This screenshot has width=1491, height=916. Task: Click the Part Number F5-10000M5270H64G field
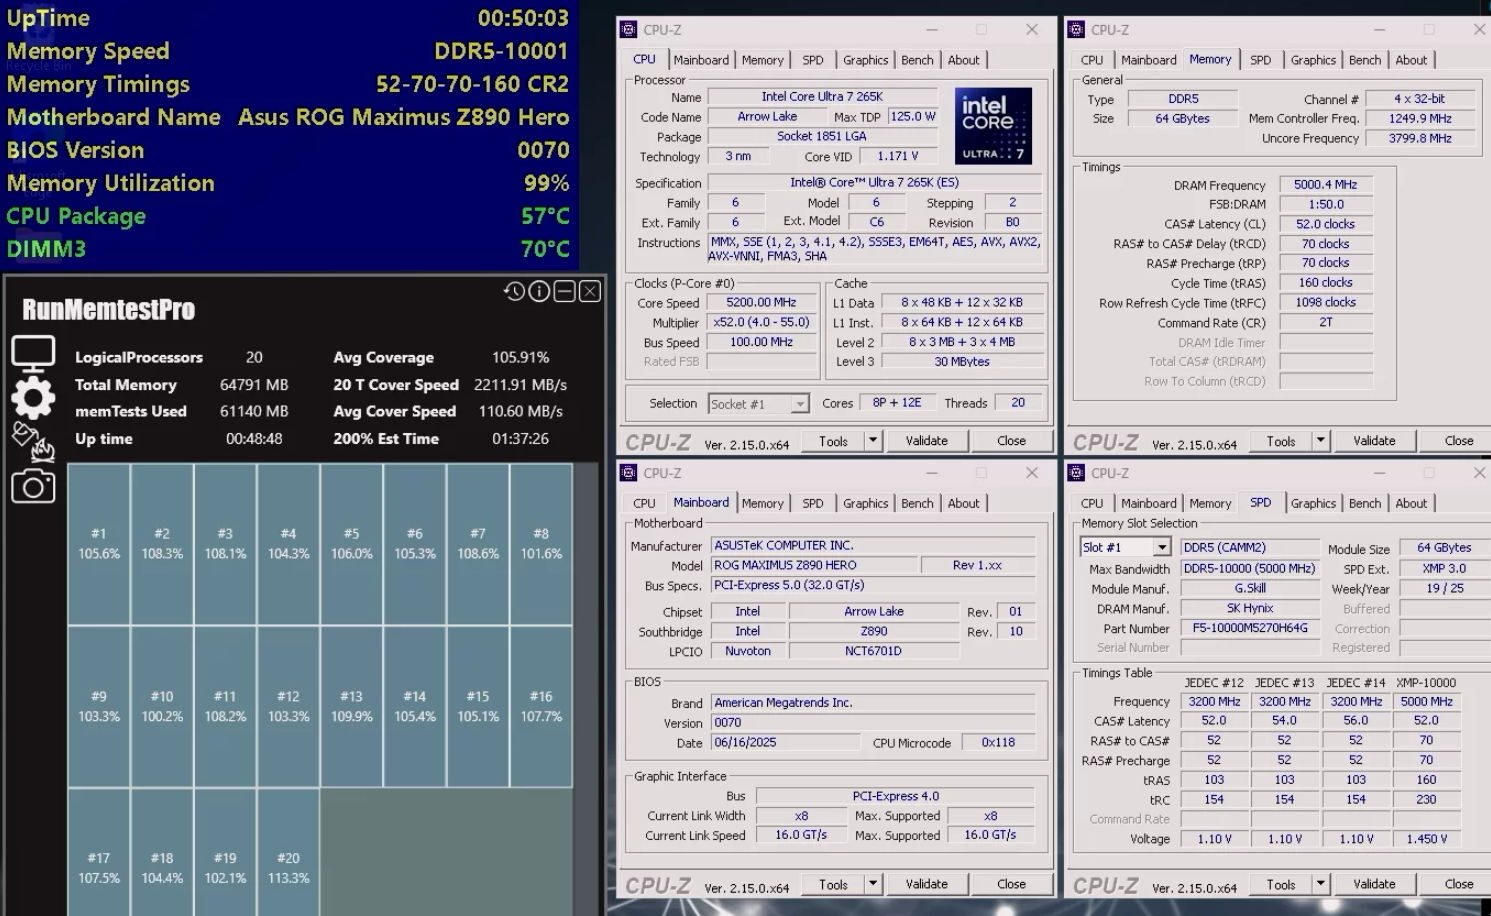coord(1249,628)
